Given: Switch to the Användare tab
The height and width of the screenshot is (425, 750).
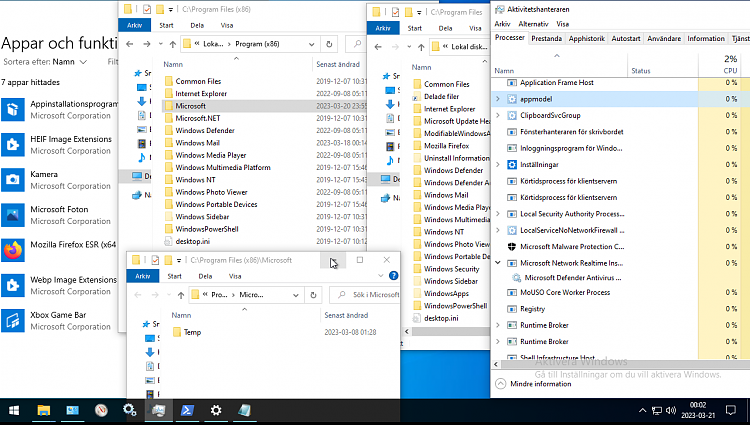Looking at the screenshot, I should click(x=664, y=39).
